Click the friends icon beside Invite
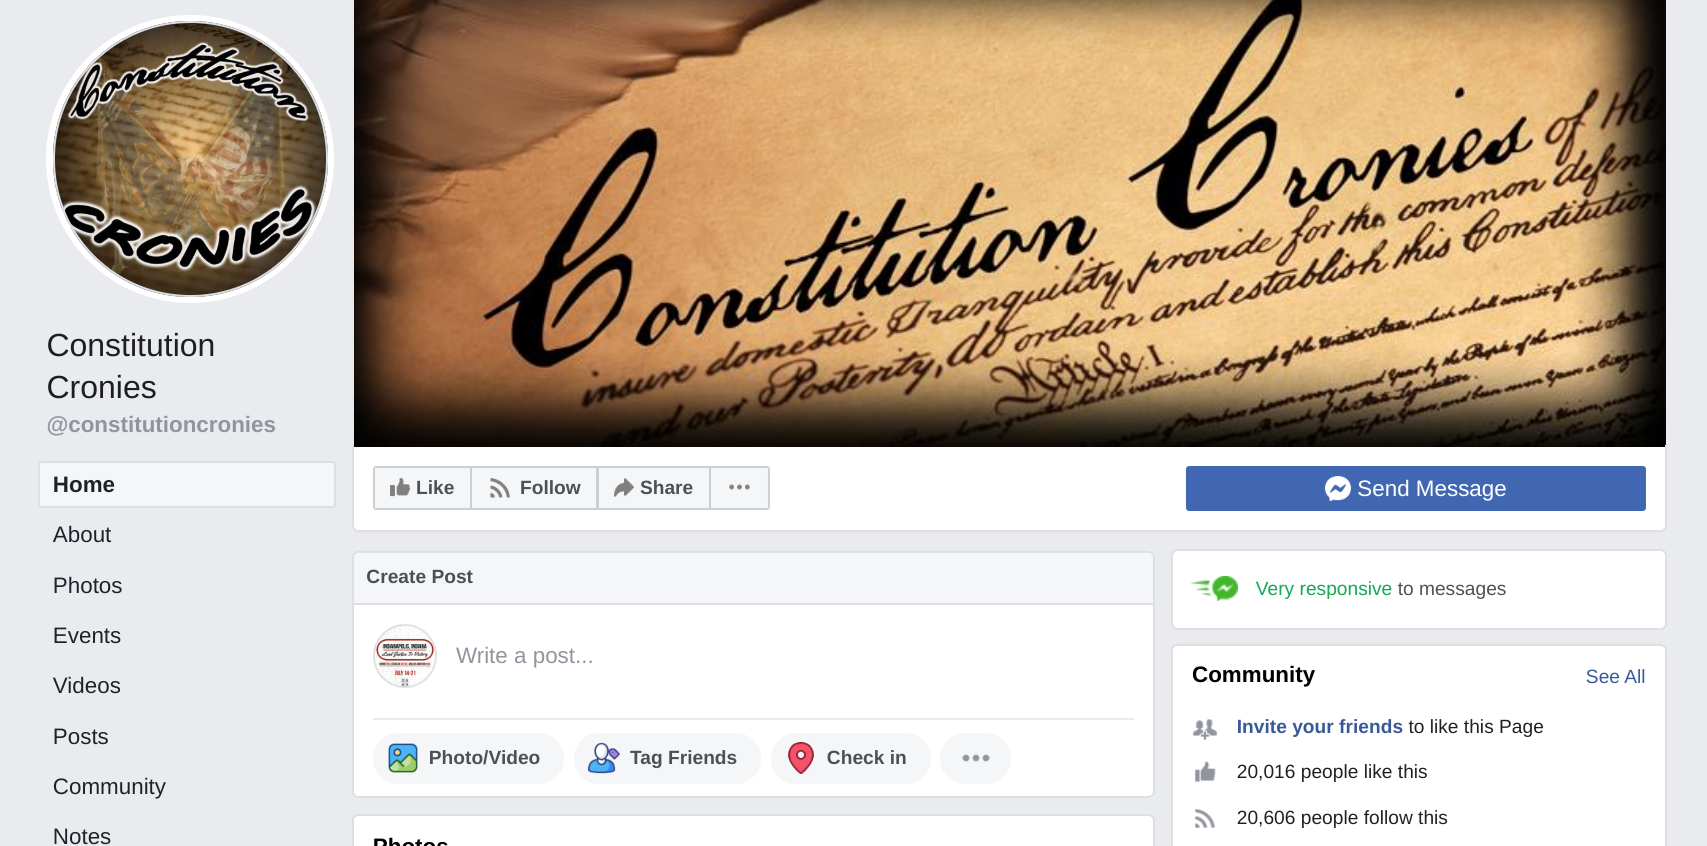 [x=1205, y=728]
